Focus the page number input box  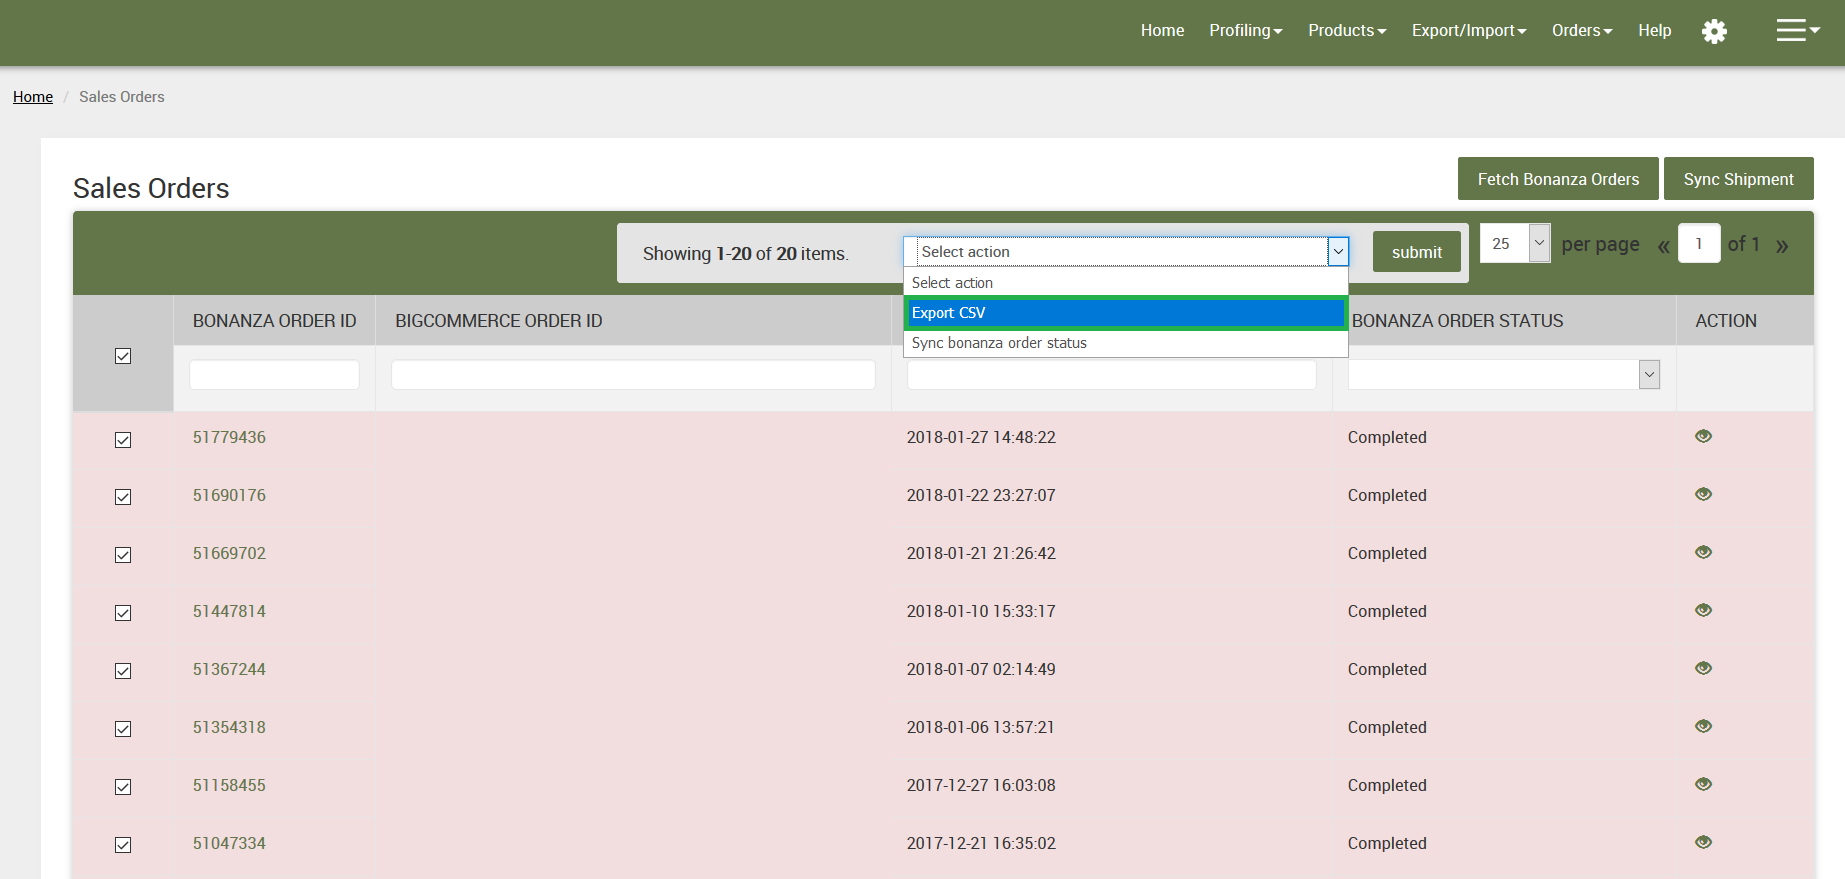pos(1699,243)
